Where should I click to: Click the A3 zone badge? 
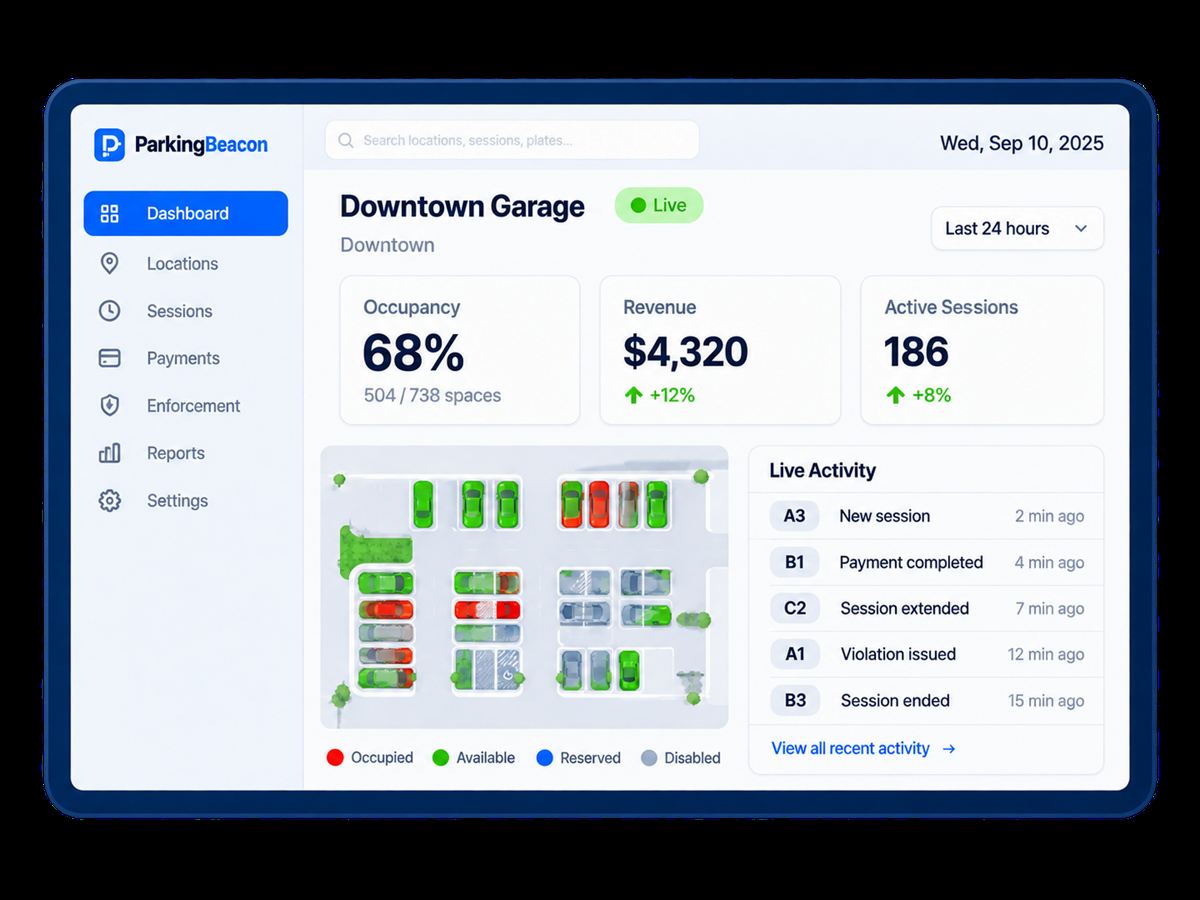794,516
